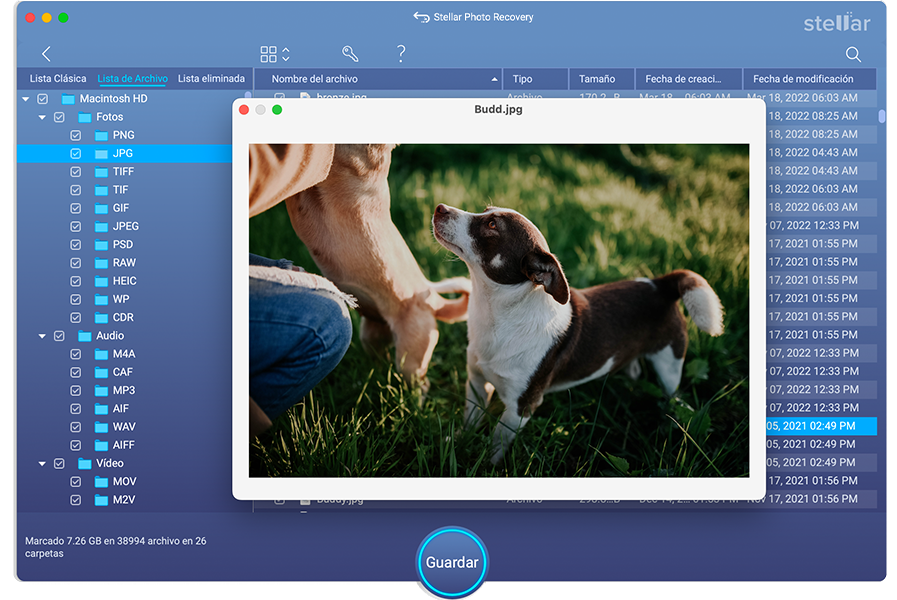Toggle the JPG checkbox
The image size is (897, 600).
[76, 153]
